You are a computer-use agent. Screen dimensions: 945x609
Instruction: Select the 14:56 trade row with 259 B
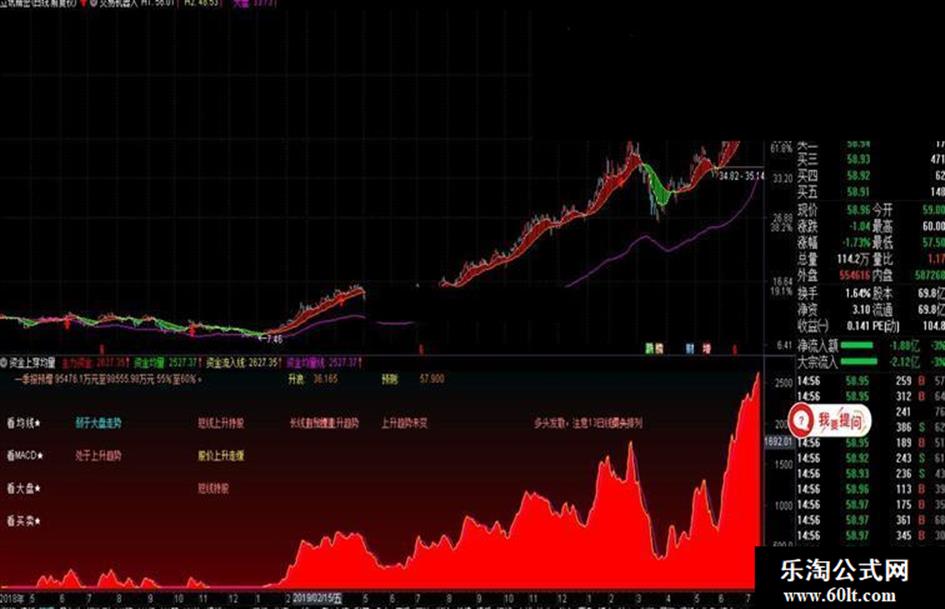pyautogui.click(x=871, y=381)
